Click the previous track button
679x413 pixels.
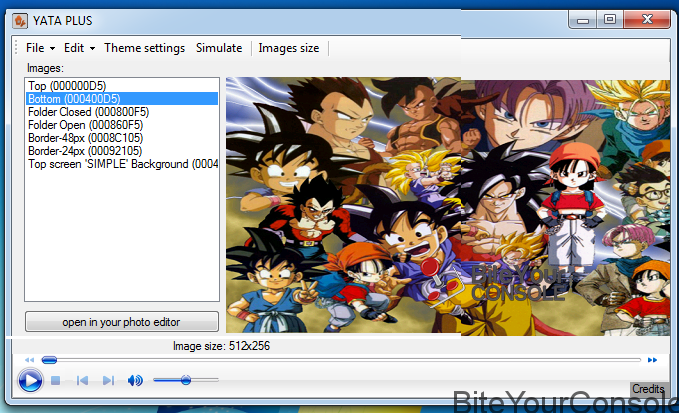(x=82, y=381)
